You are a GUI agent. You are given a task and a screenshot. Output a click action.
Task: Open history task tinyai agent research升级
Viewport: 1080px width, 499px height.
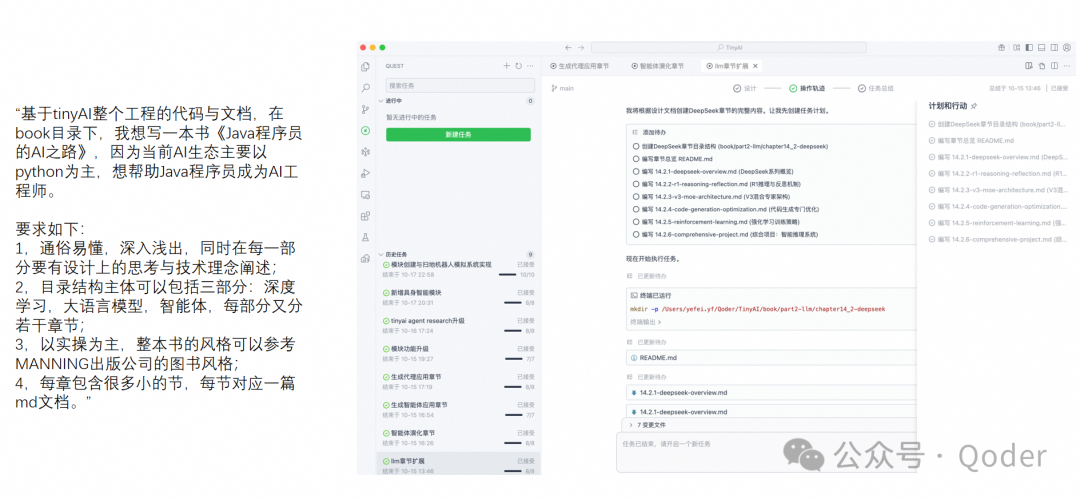(x=459, y=325)
